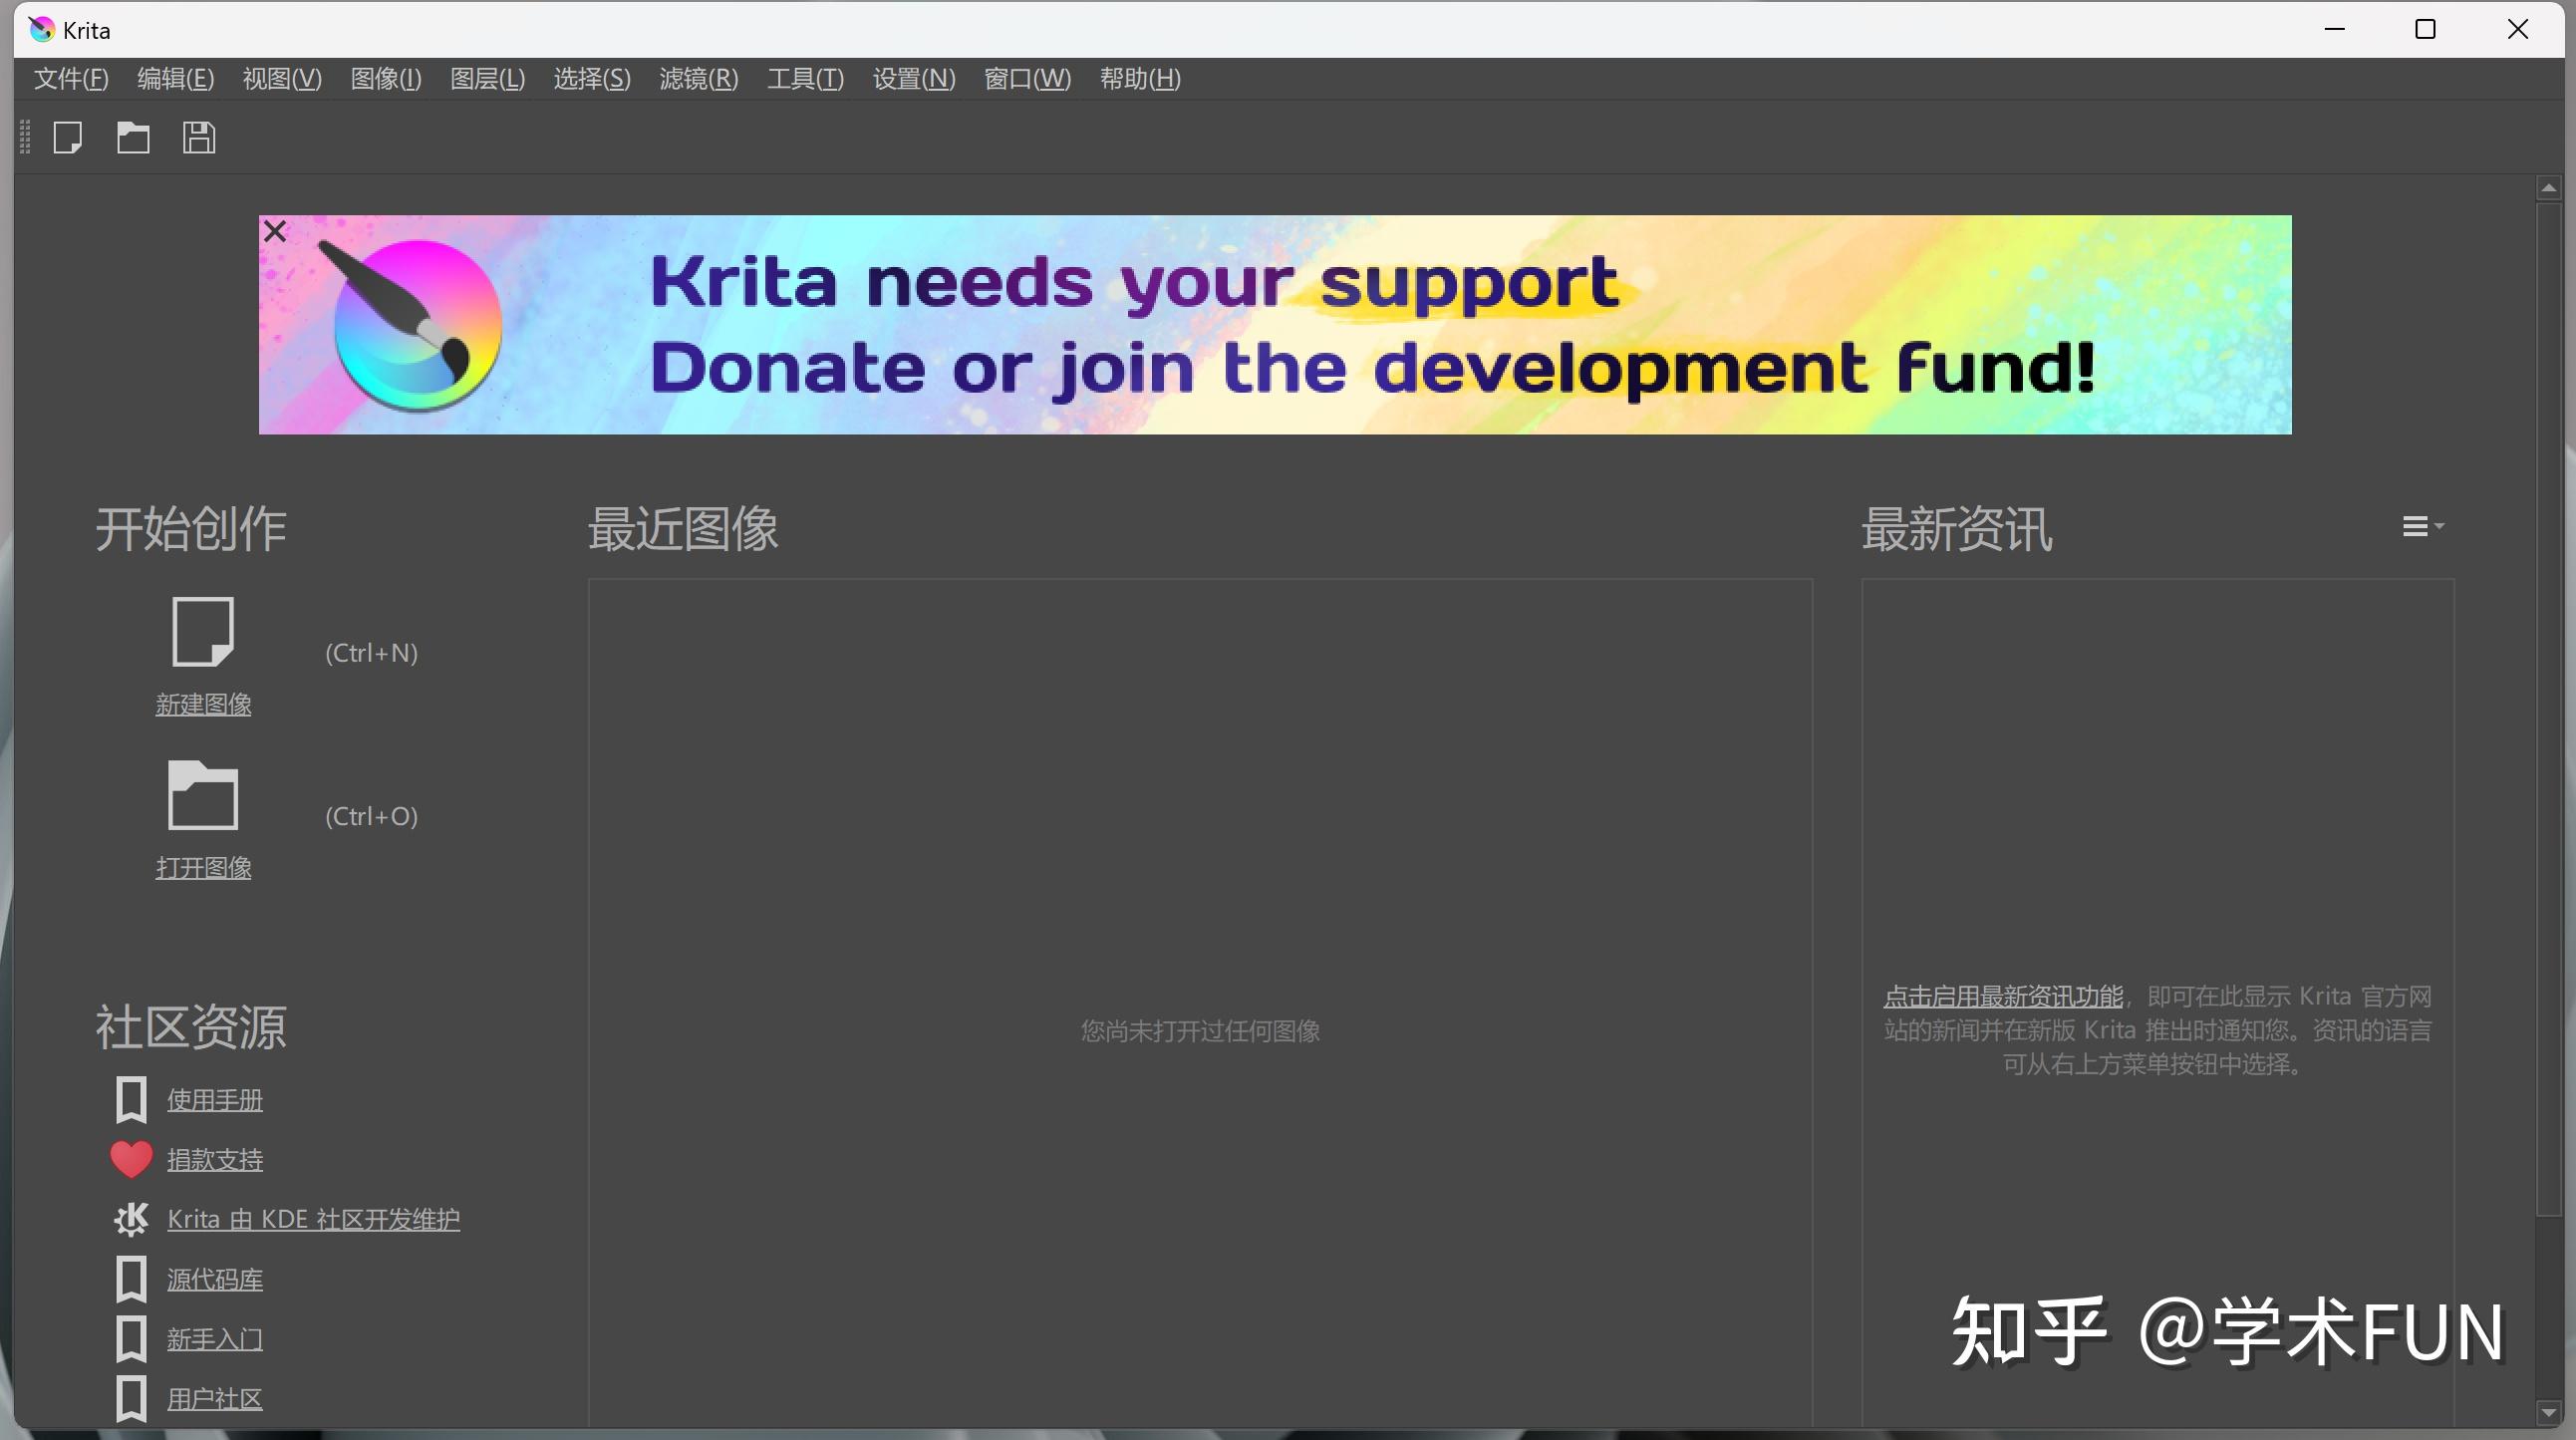Click the donation banner image

[x=1275, y=325]
